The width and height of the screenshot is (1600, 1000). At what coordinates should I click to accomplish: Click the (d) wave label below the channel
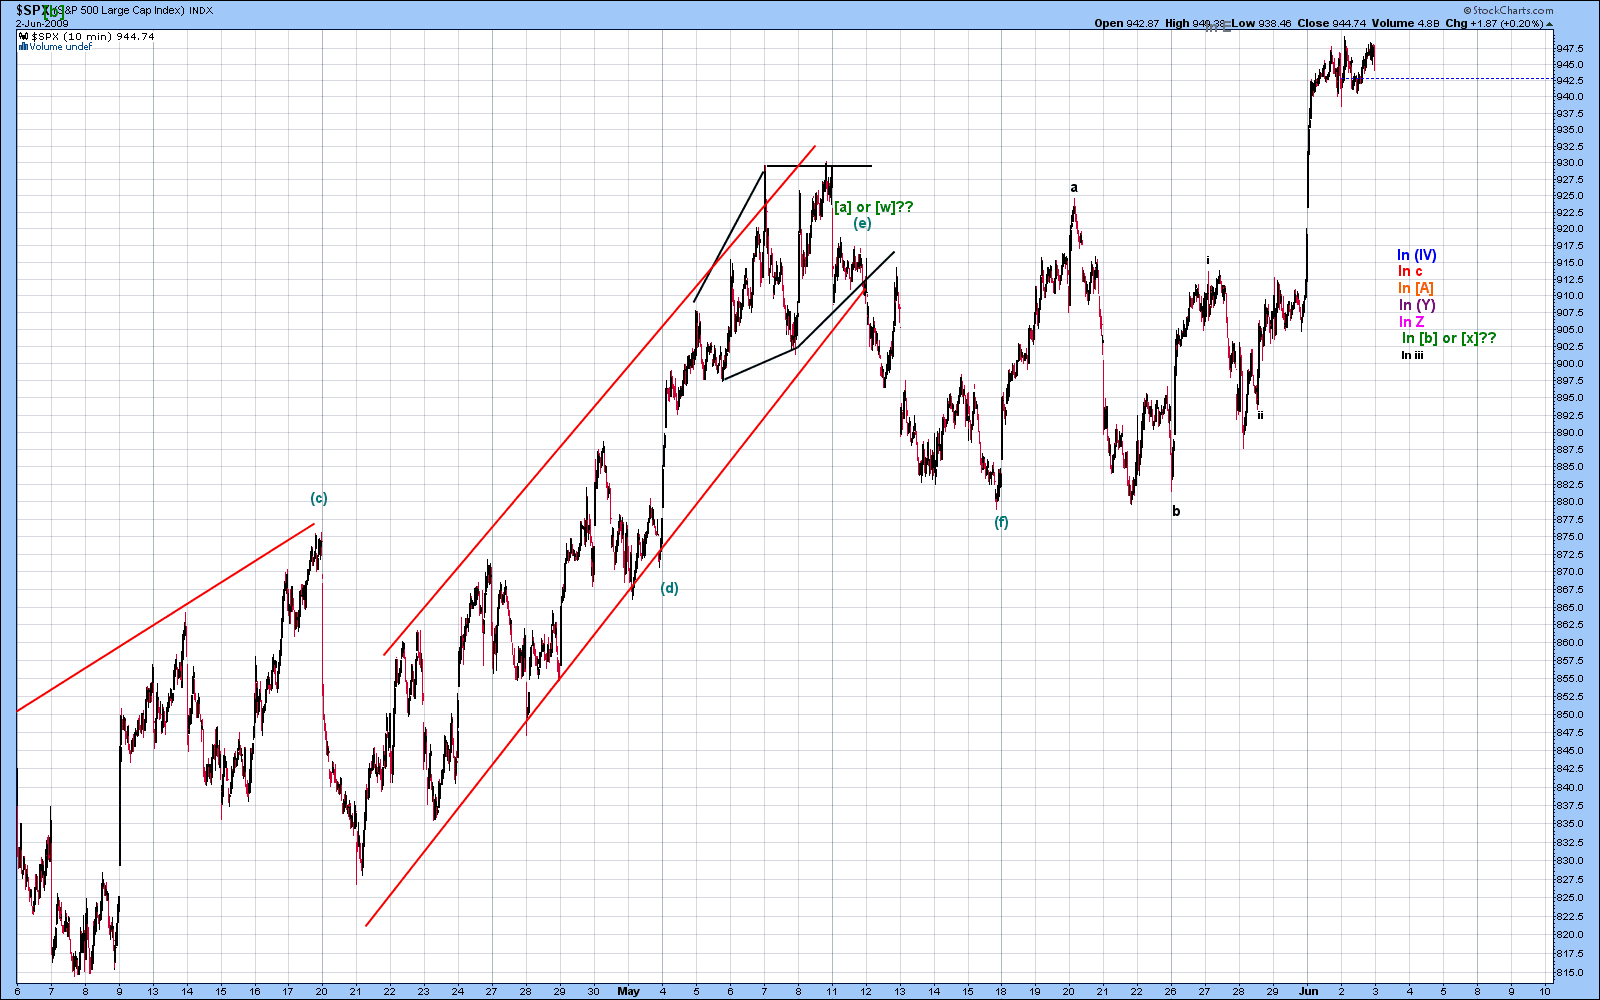(x=669, y=588)
